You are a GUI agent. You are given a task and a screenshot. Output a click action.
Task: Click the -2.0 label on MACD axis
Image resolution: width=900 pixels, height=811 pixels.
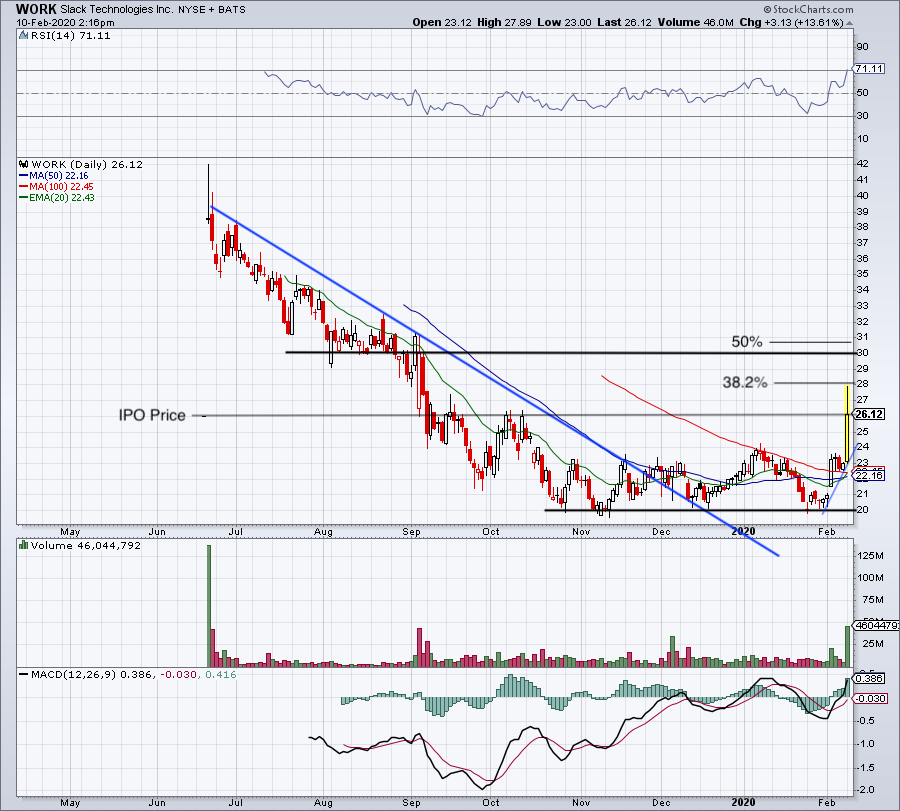point(867,790)
